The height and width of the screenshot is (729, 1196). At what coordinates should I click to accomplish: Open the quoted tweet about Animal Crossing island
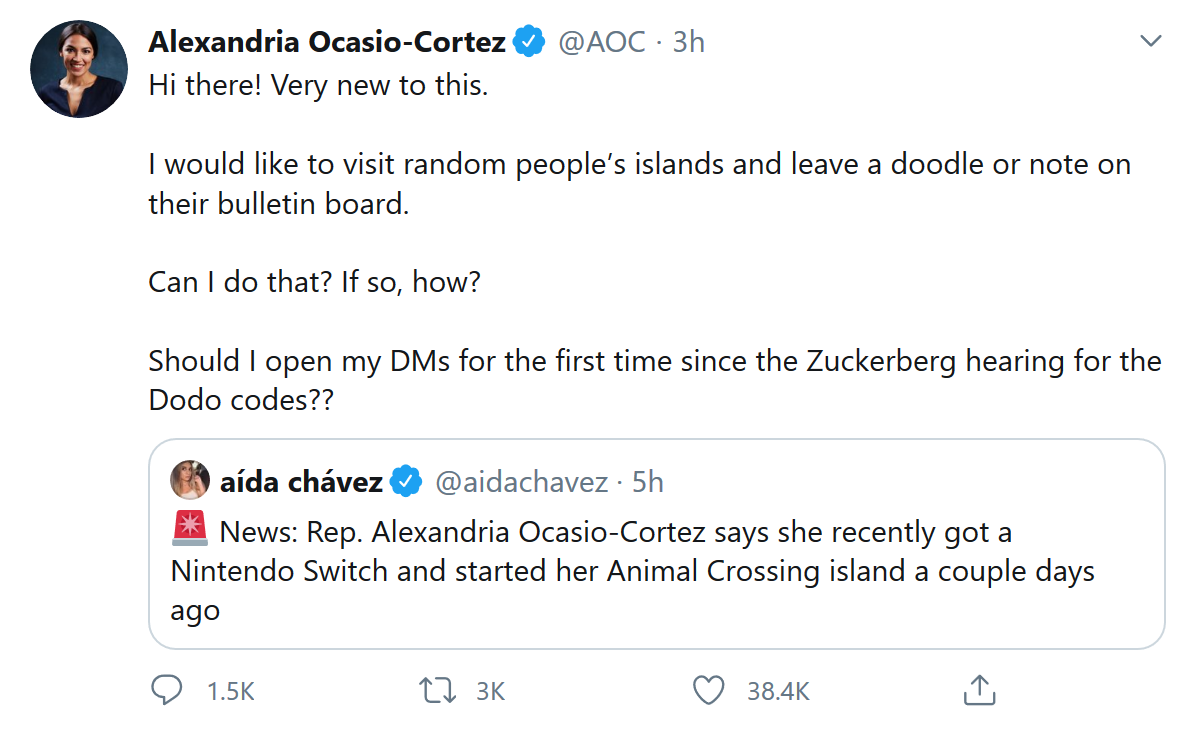point(656,570)
